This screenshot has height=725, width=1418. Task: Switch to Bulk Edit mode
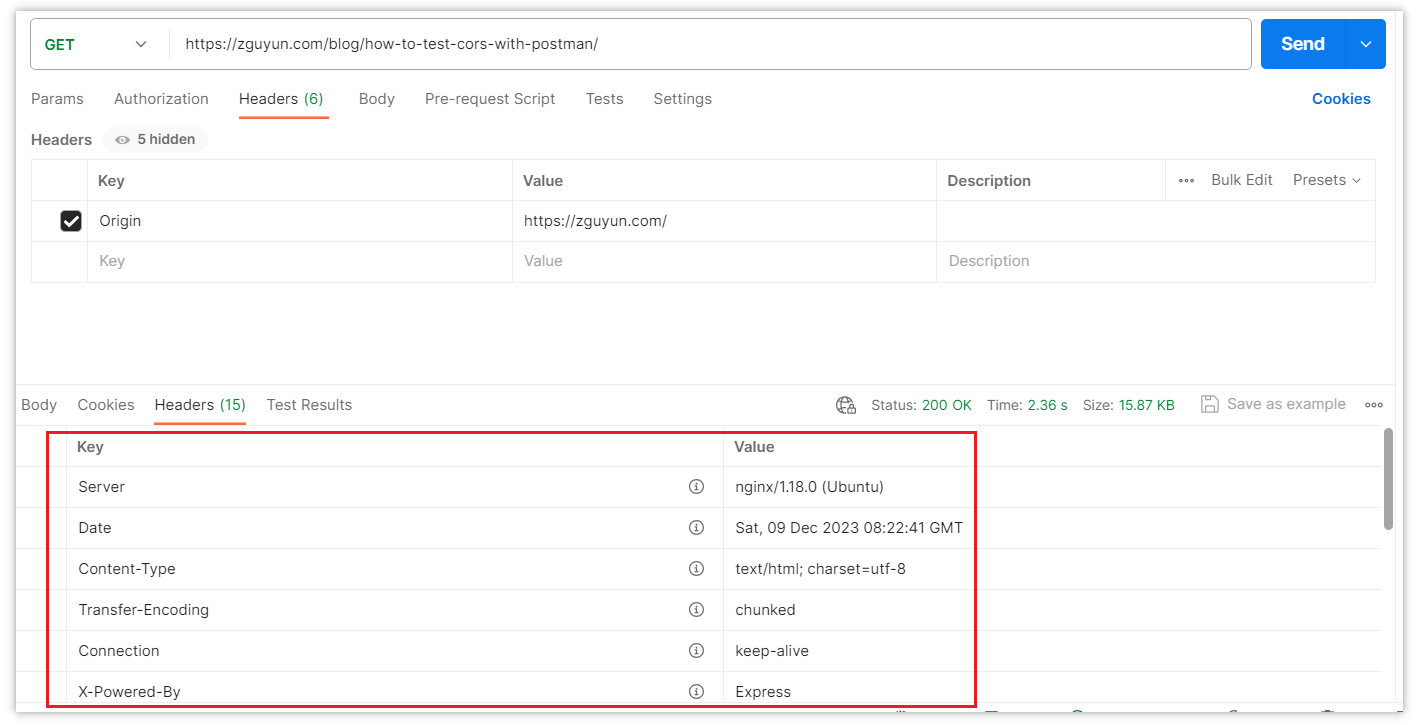tap(1241, 180)
